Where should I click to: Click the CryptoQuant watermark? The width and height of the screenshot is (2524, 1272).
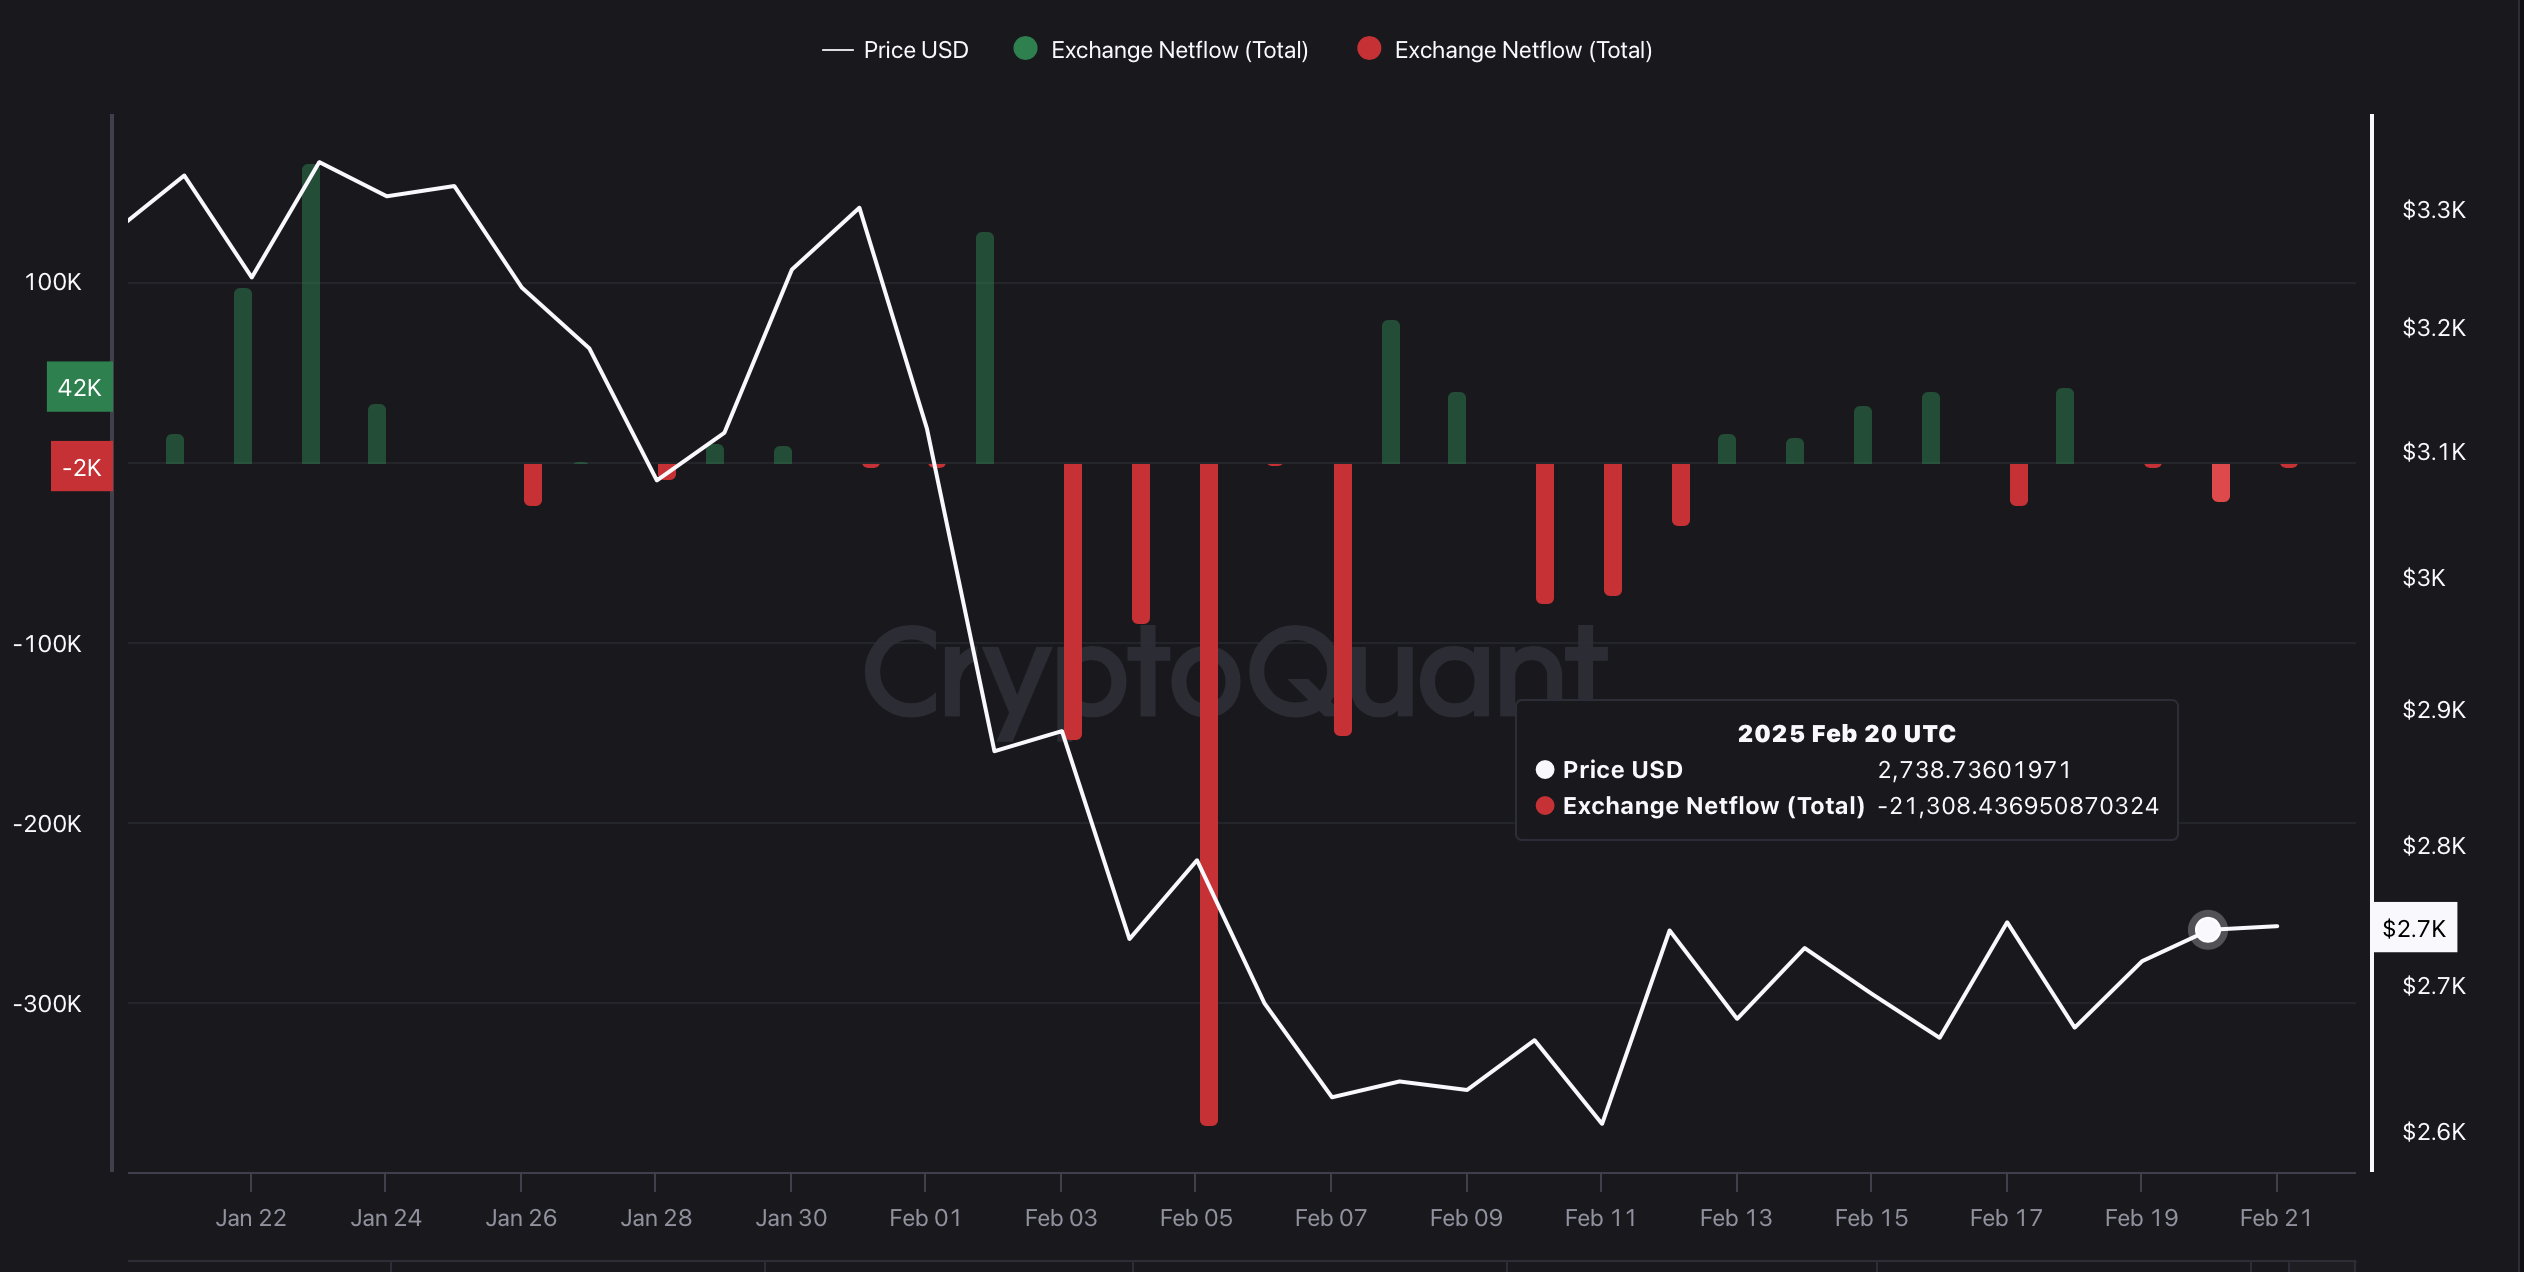(x=1235, y=672)
